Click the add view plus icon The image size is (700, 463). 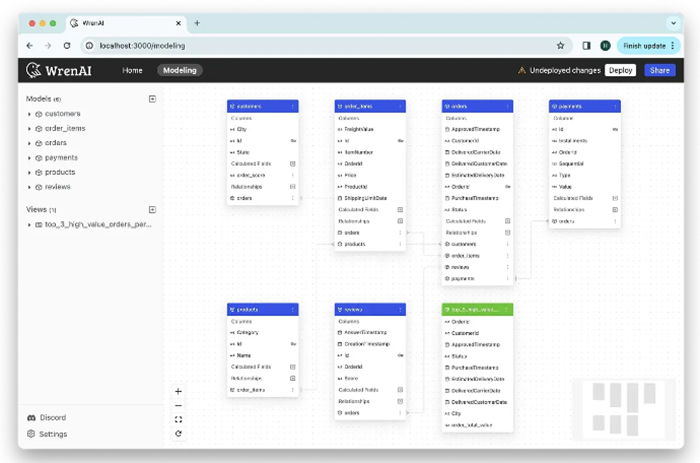[x=152, y=210]
